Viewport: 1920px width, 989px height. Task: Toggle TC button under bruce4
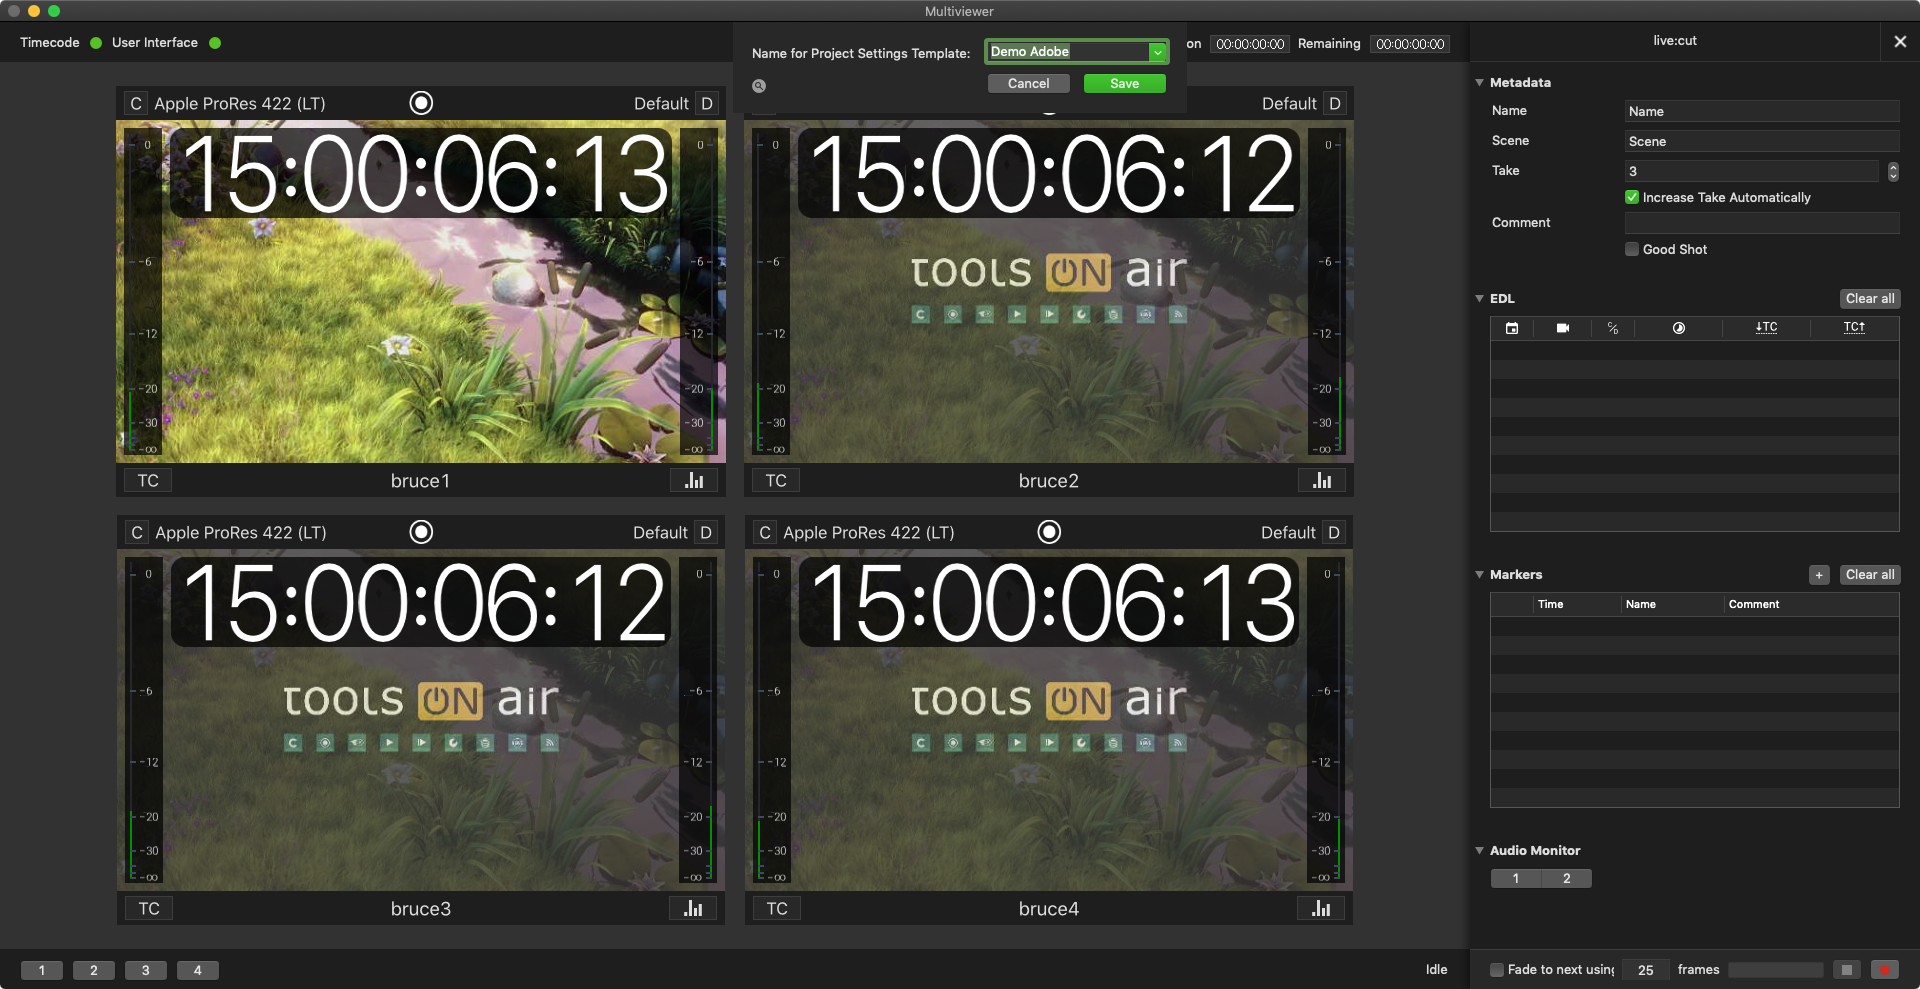777,909
